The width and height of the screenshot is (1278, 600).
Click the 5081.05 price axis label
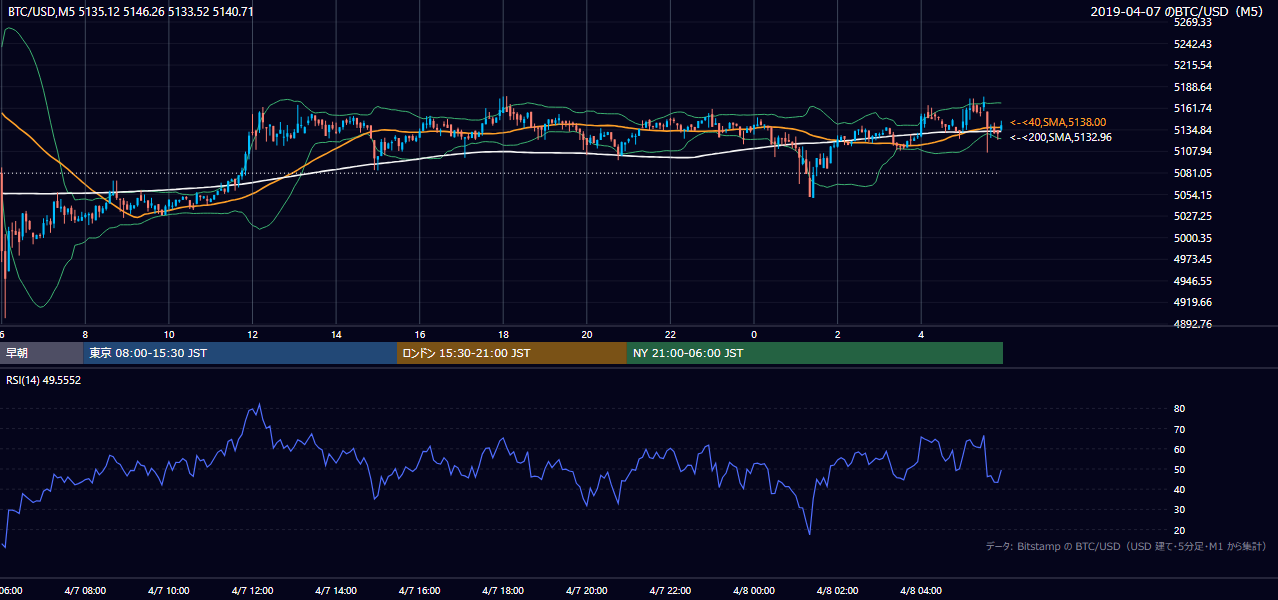coord(1194,173)
